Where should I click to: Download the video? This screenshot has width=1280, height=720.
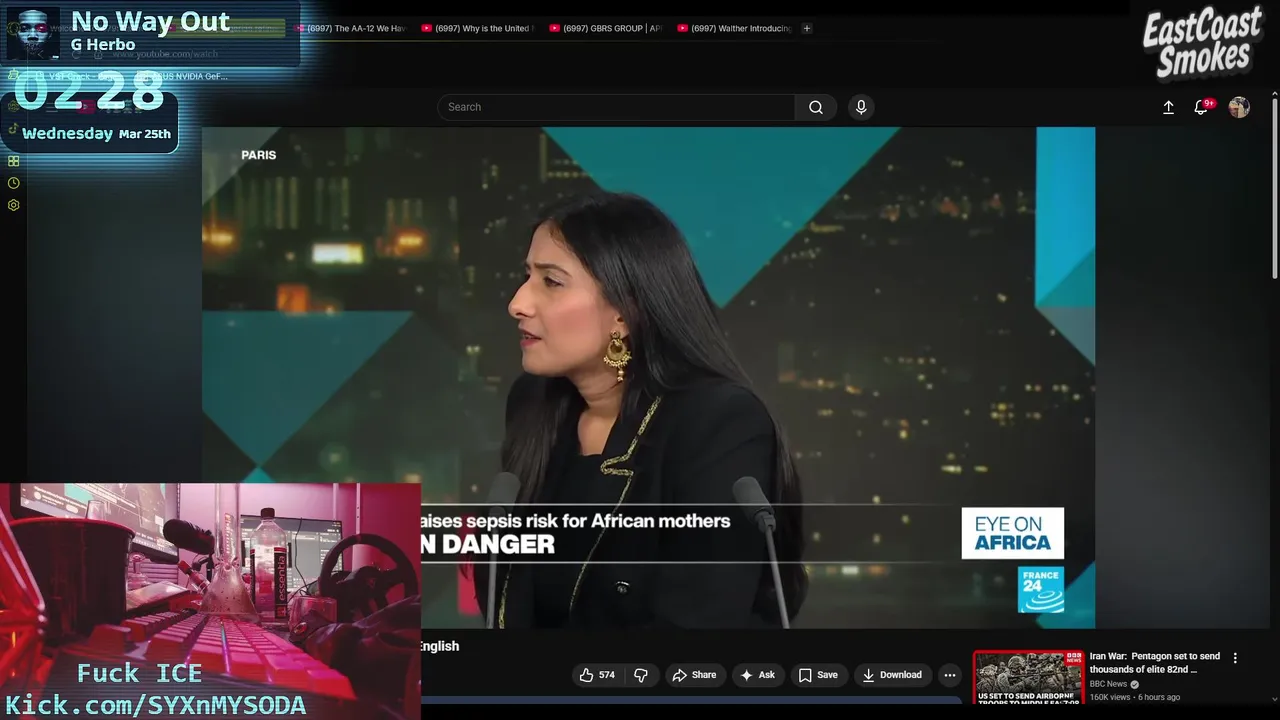(893, 675)
